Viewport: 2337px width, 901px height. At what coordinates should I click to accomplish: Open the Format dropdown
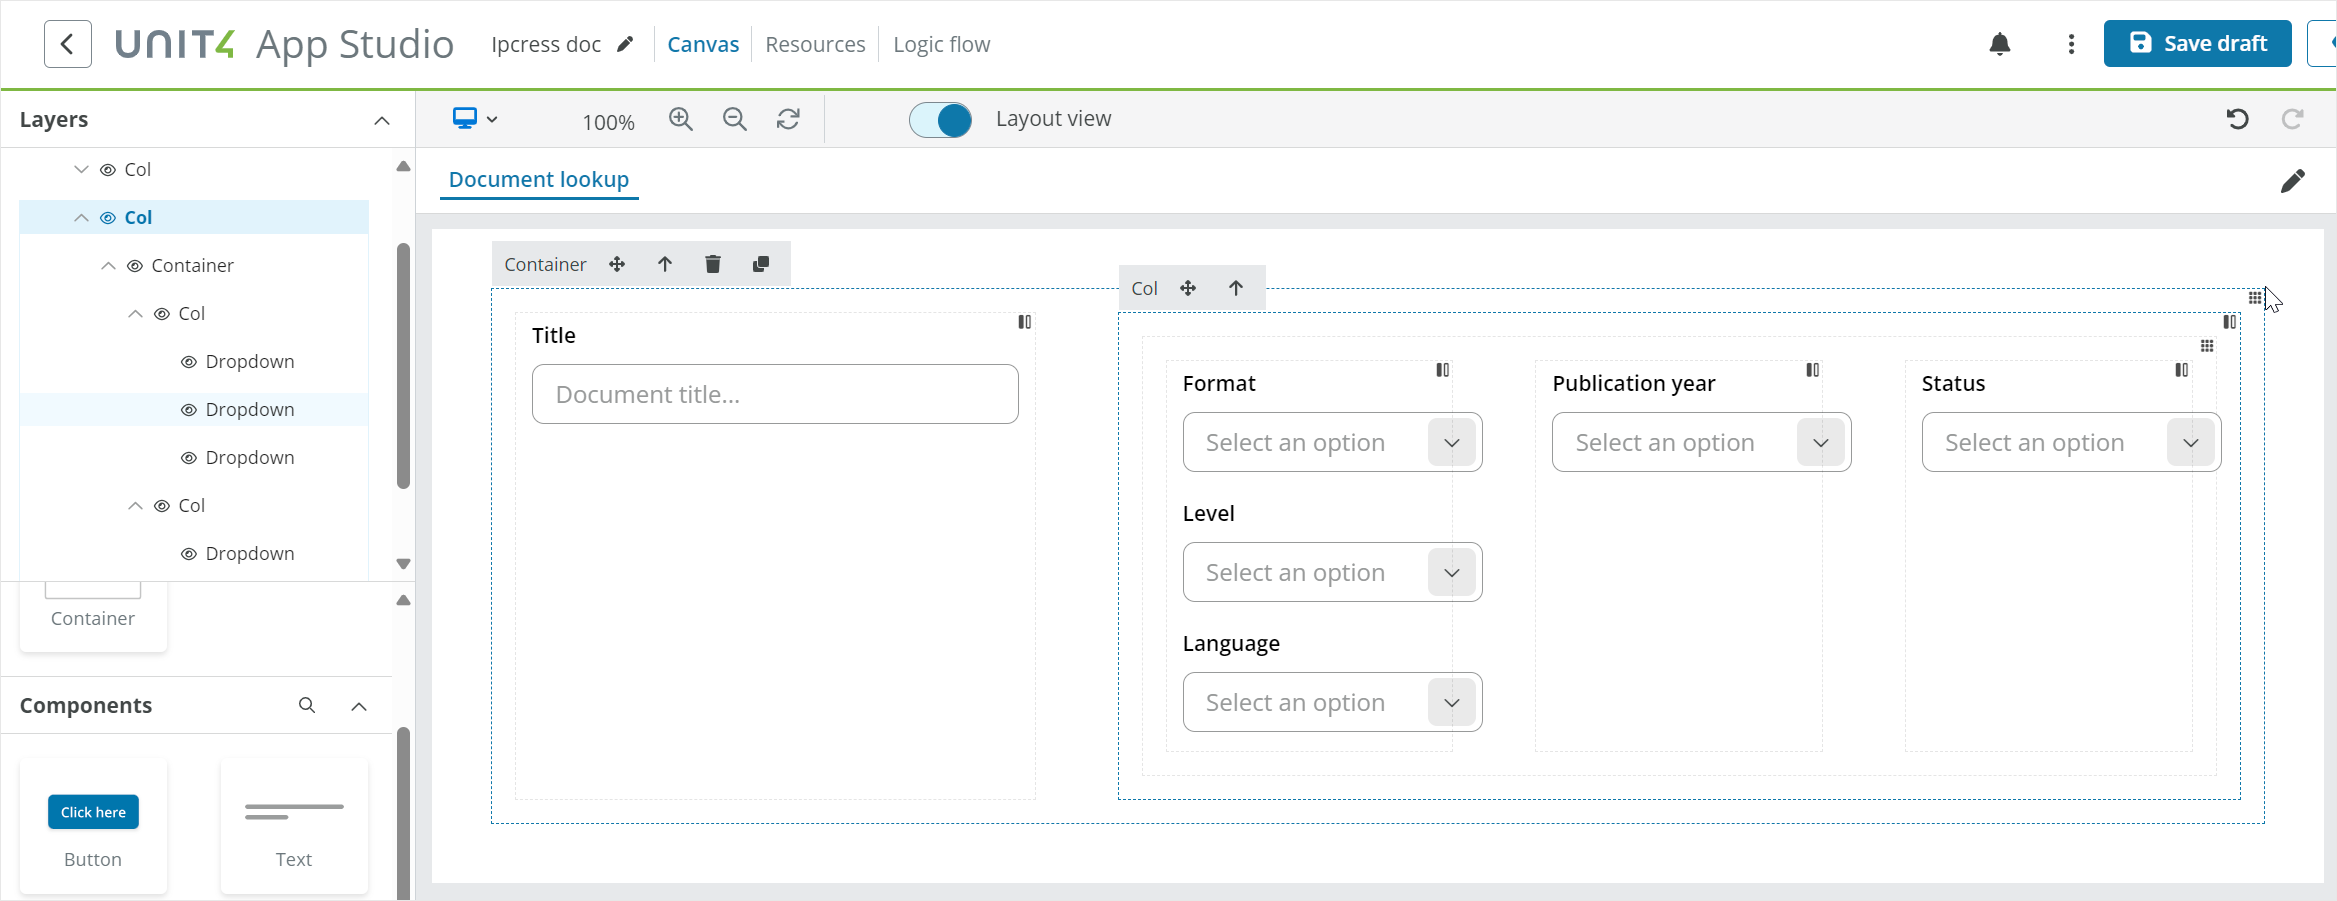1331,442
